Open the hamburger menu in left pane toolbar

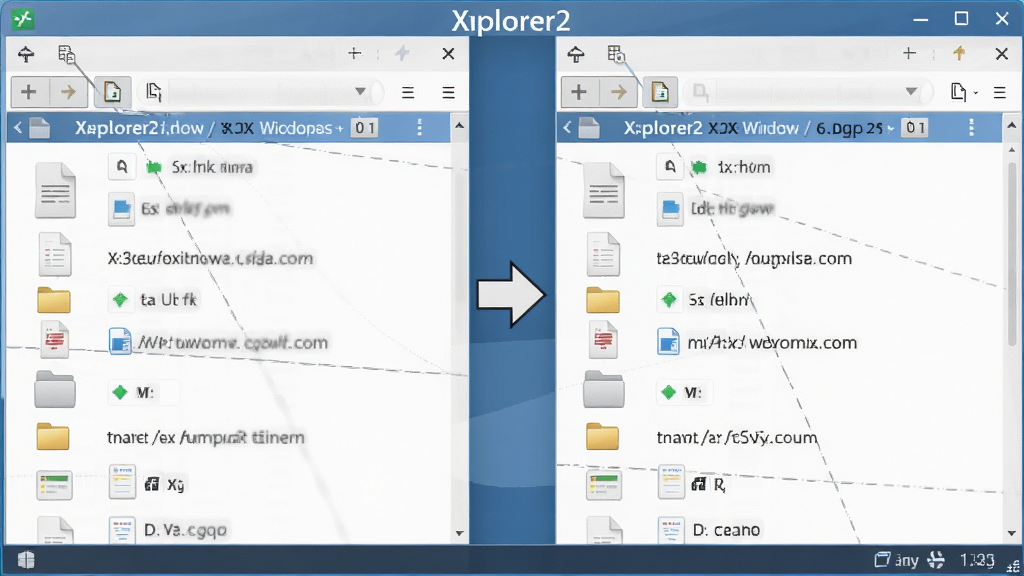[448, 93]
